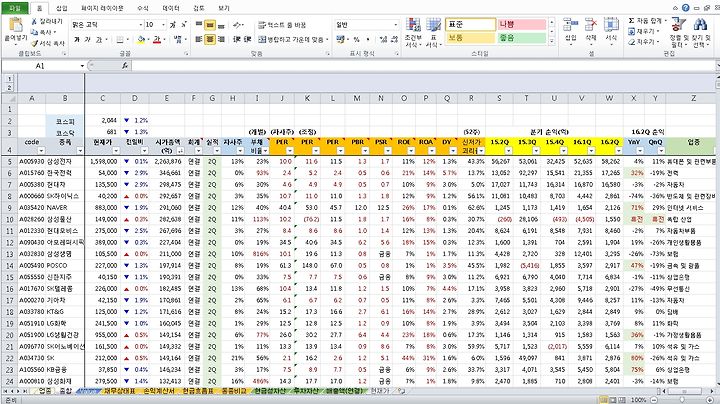This screenshot has width=720, height=404.
Task: Apply the 표준 (Normal) cell style
Action: coord(470,24)
